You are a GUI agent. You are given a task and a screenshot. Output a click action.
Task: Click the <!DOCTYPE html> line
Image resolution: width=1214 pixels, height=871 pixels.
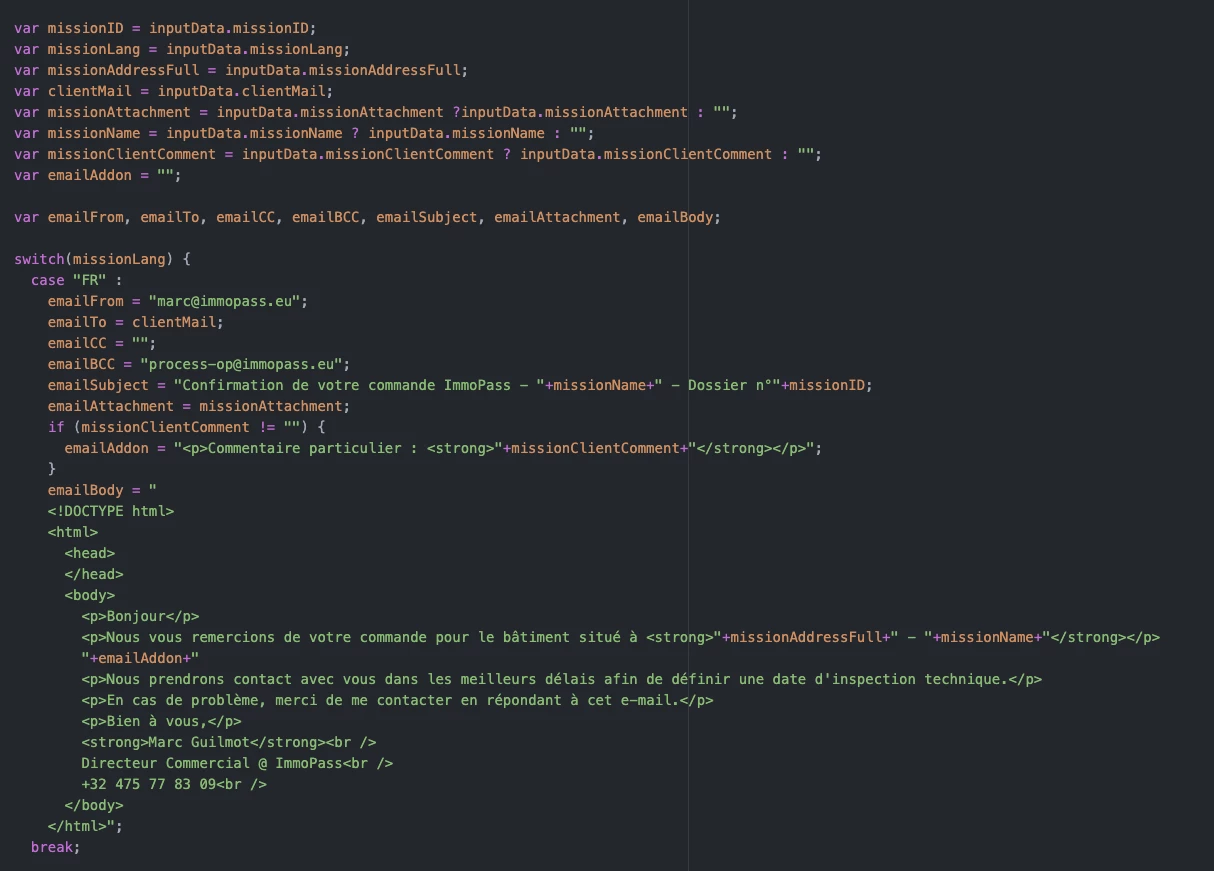pos(111,511)
